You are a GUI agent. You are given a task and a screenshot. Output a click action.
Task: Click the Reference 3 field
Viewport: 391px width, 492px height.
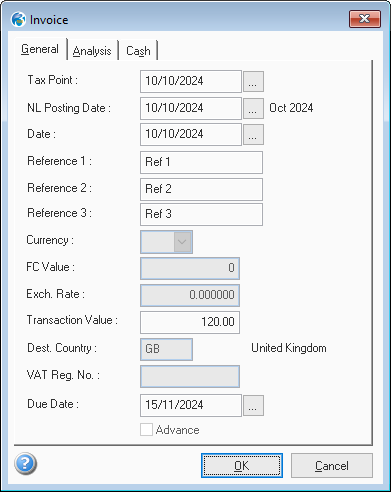click(201, 214)
